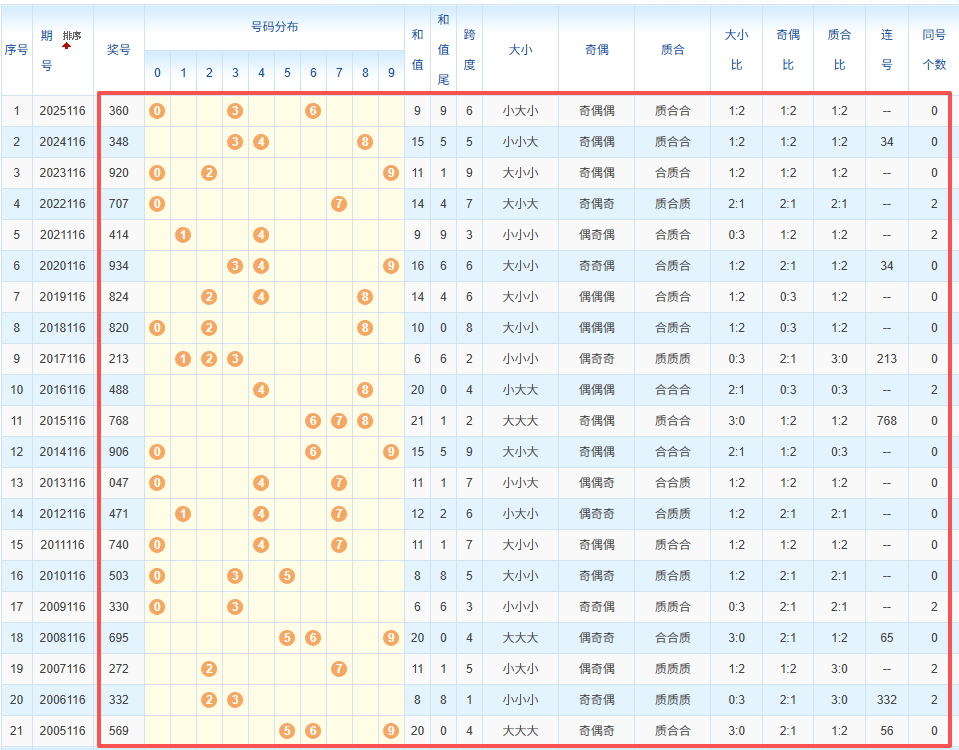Image resolution: width=959 pixels, height=750 pixels.
Task: Click the 同号个数 column header
Action: tap(934, 50)
